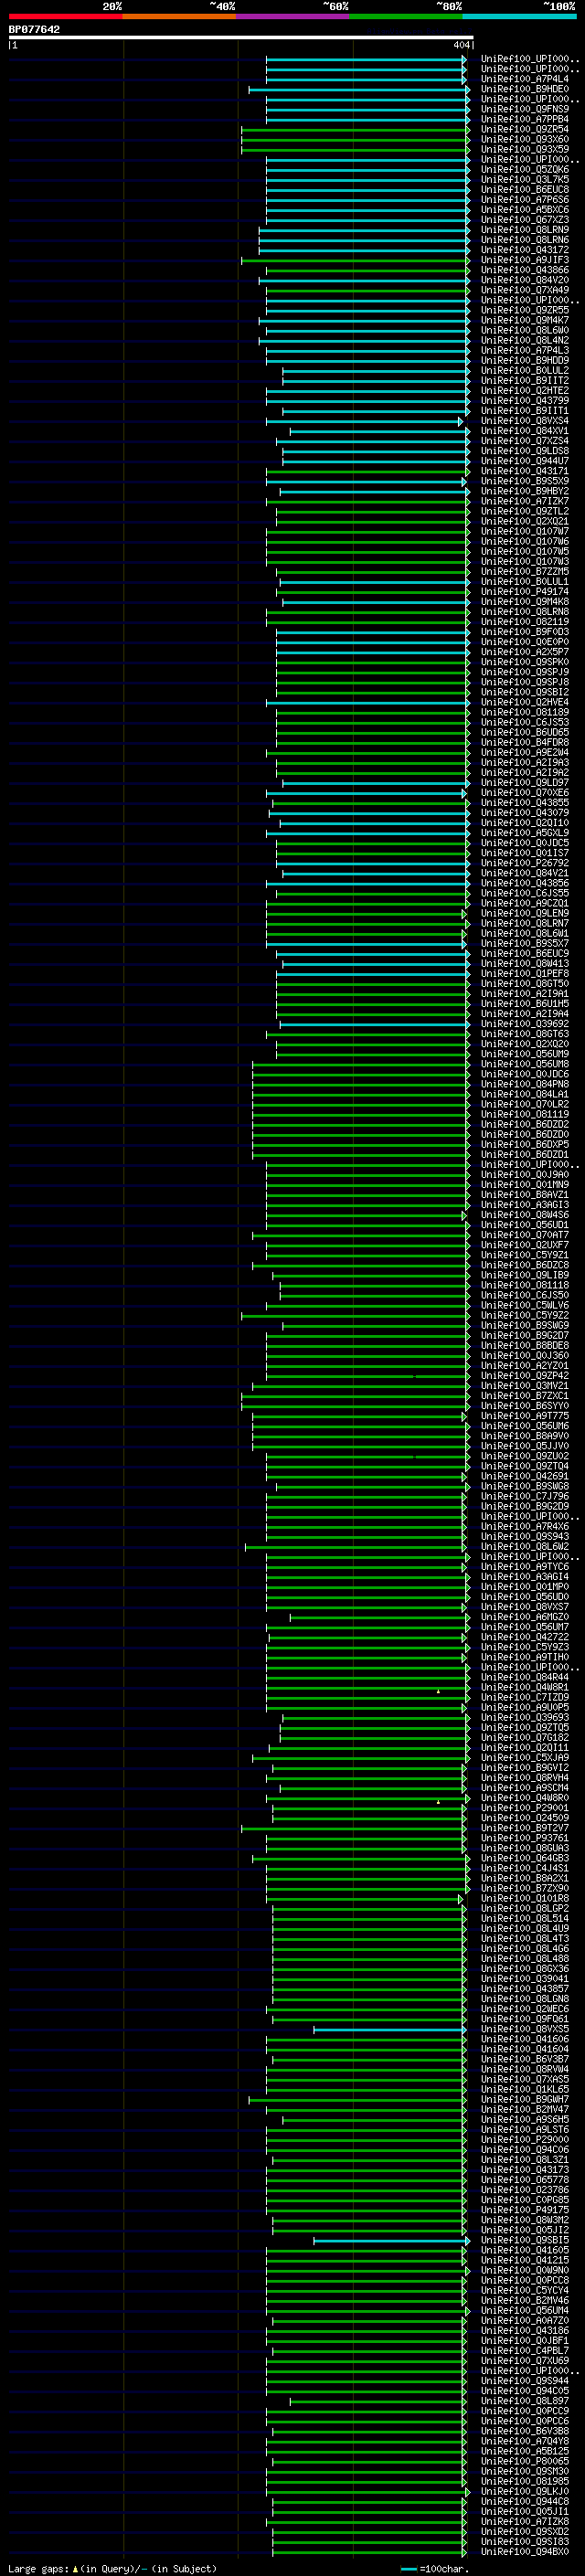Open hit label UniRef100_A7R4X6

tap(524, 1526)
